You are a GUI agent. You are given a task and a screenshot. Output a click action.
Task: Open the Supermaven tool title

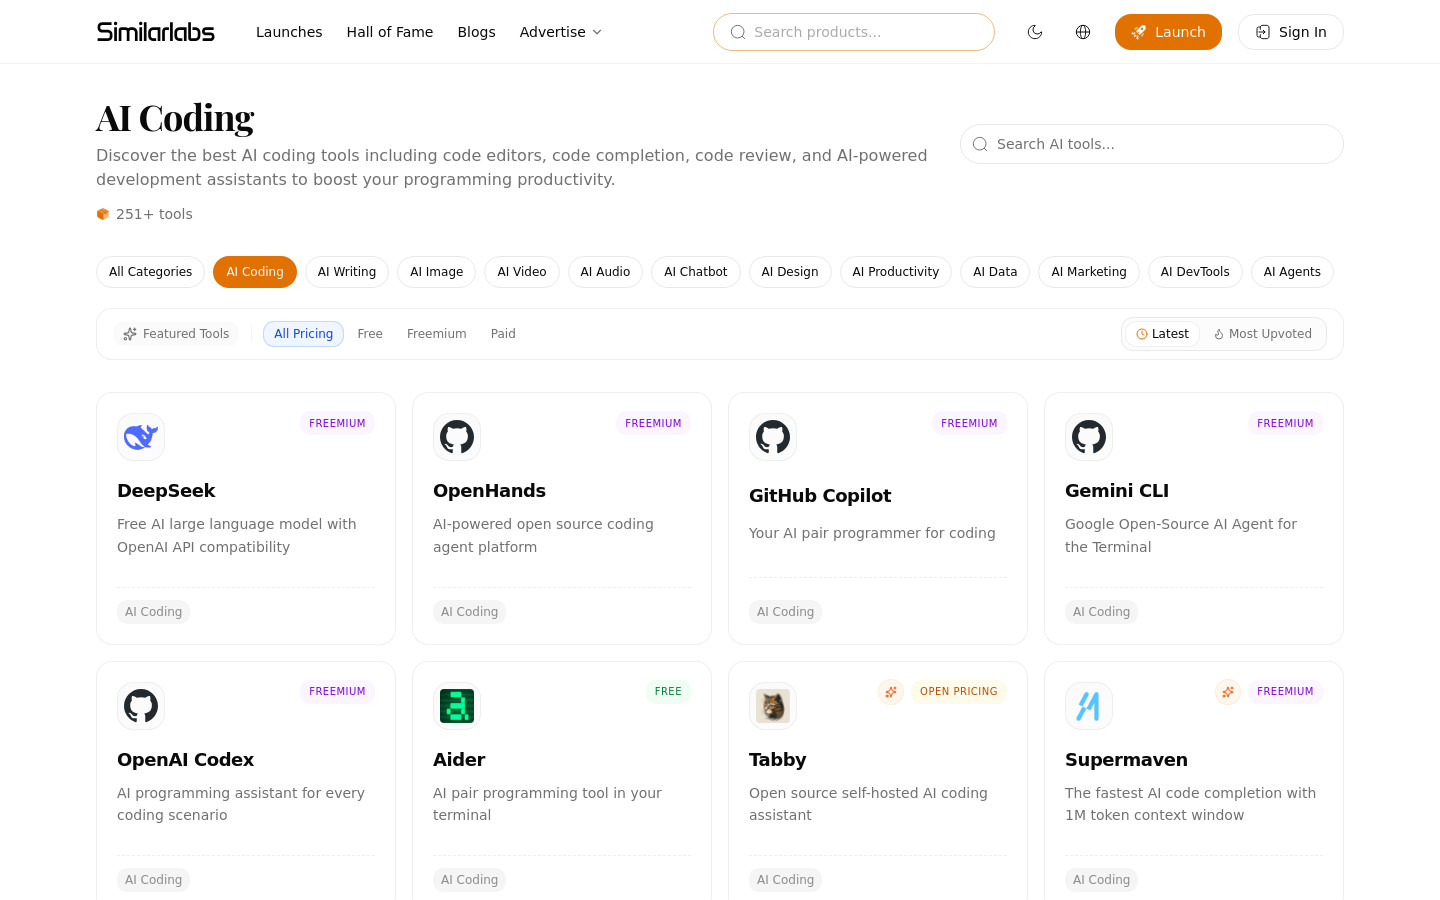tap(1126, 760)
